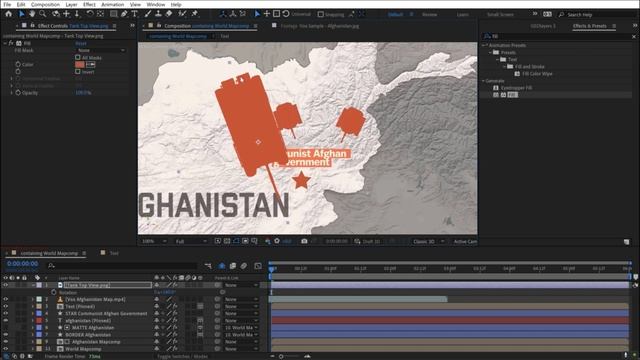Switch to the Text timeline tab
This screenshot has height=360, width=640.
(114, 253)
